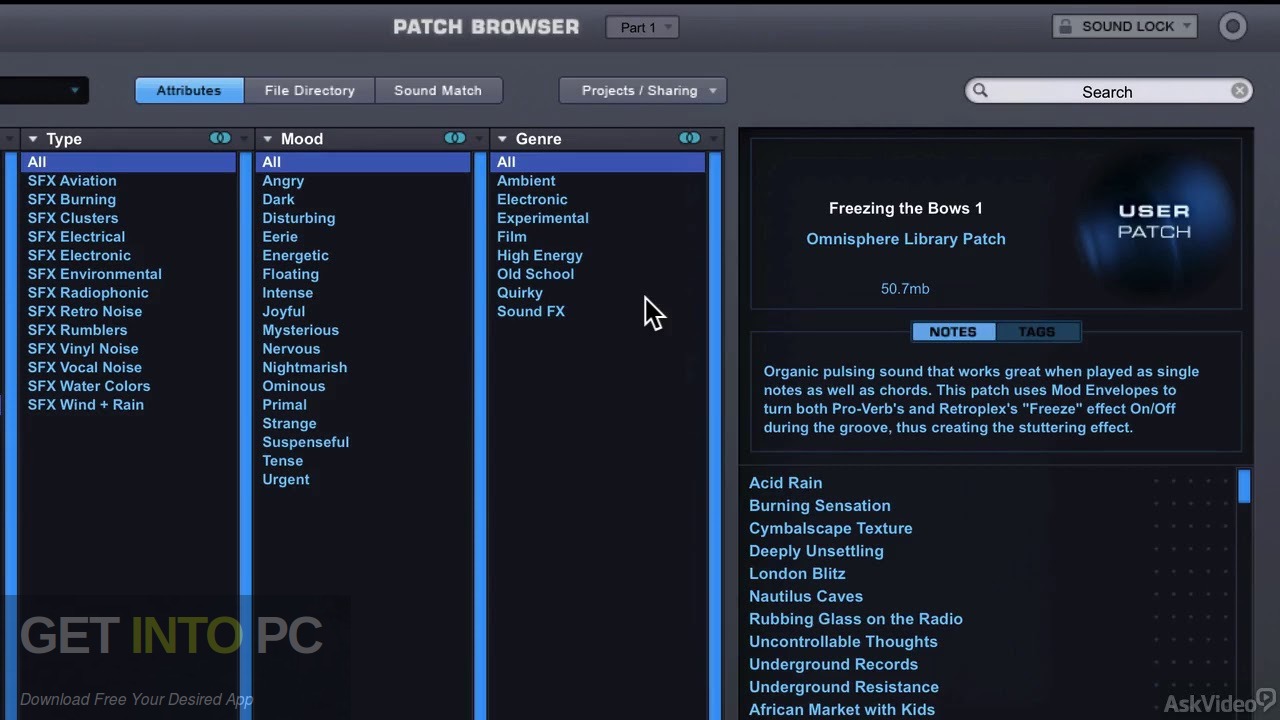Choose the Disturbing mood

coord(299,218)
